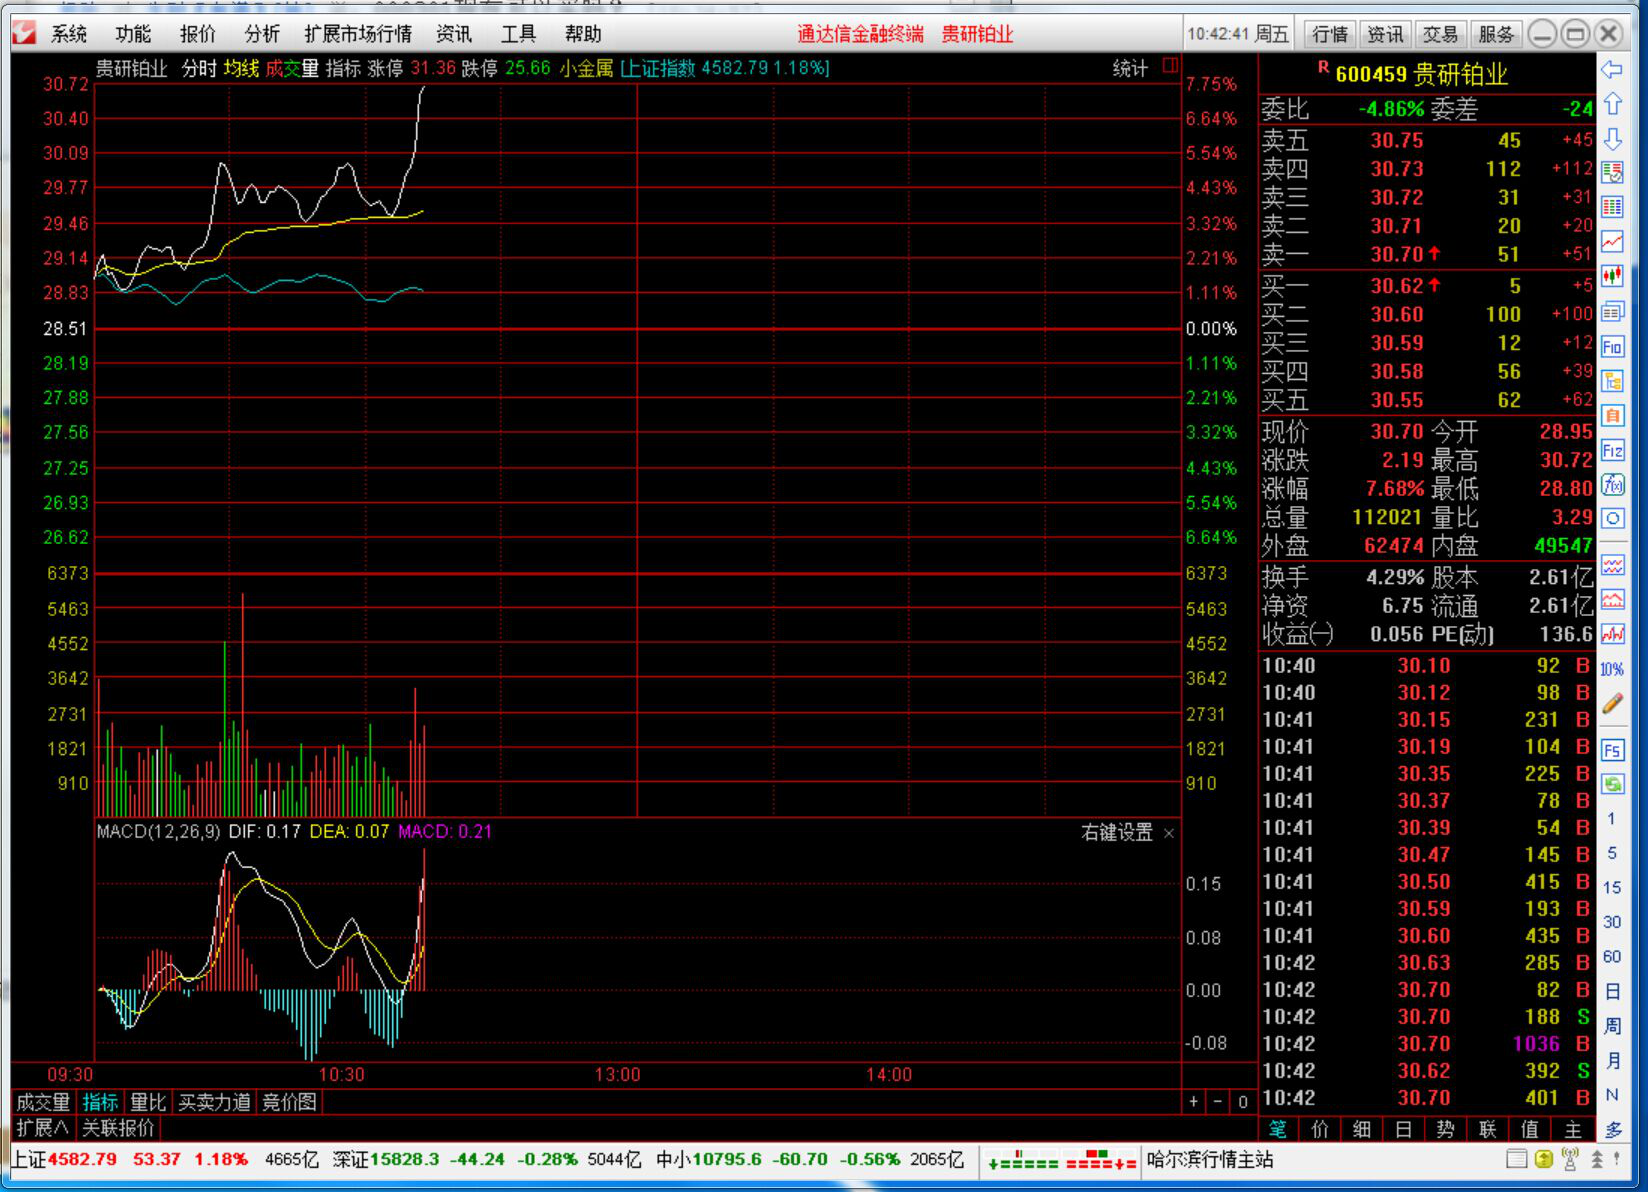Click the plus button to add an indicator pane
Screen dimensions: 1648x1192
pyautogui.click(x=1193, y=1101)
